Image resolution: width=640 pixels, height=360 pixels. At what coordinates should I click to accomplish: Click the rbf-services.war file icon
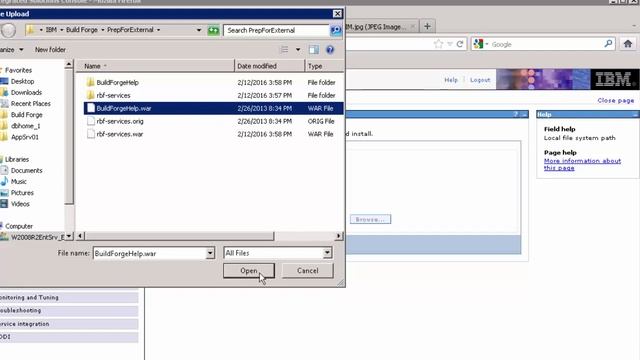coord(91,134)
